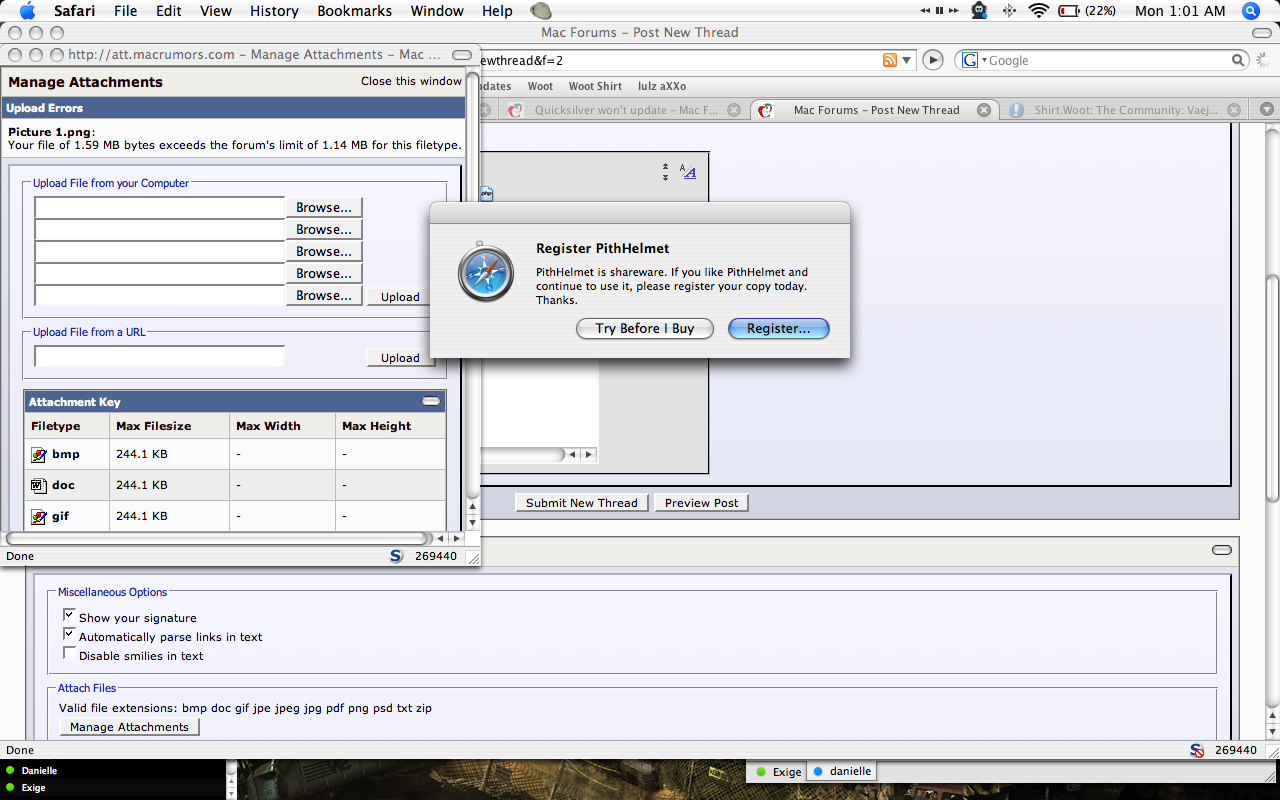The width and height of the screenshot is (1280, 800).
Task: Click Manage Attachments button
Action: pyautogui.click(x=130, y=727)
